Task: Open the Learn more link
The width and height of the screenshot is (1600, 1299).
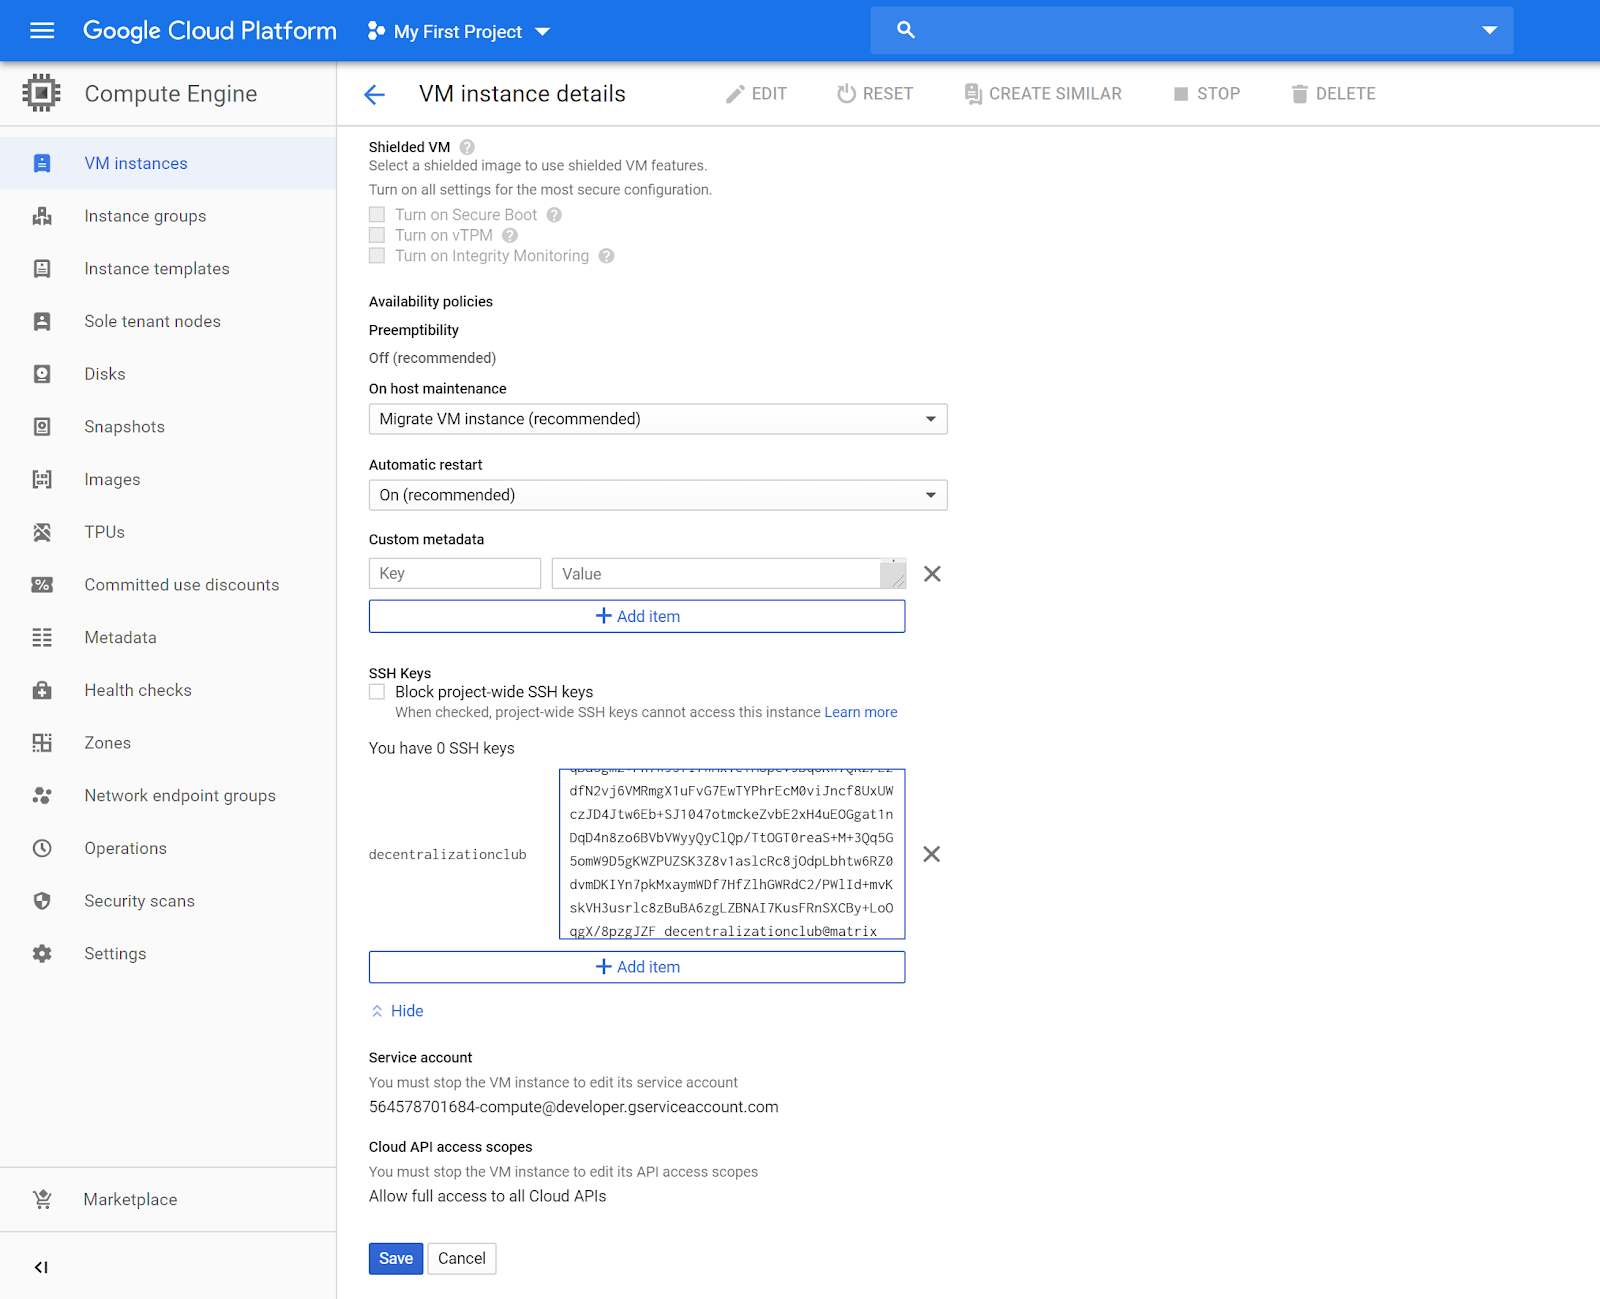Action: (861, 713)
